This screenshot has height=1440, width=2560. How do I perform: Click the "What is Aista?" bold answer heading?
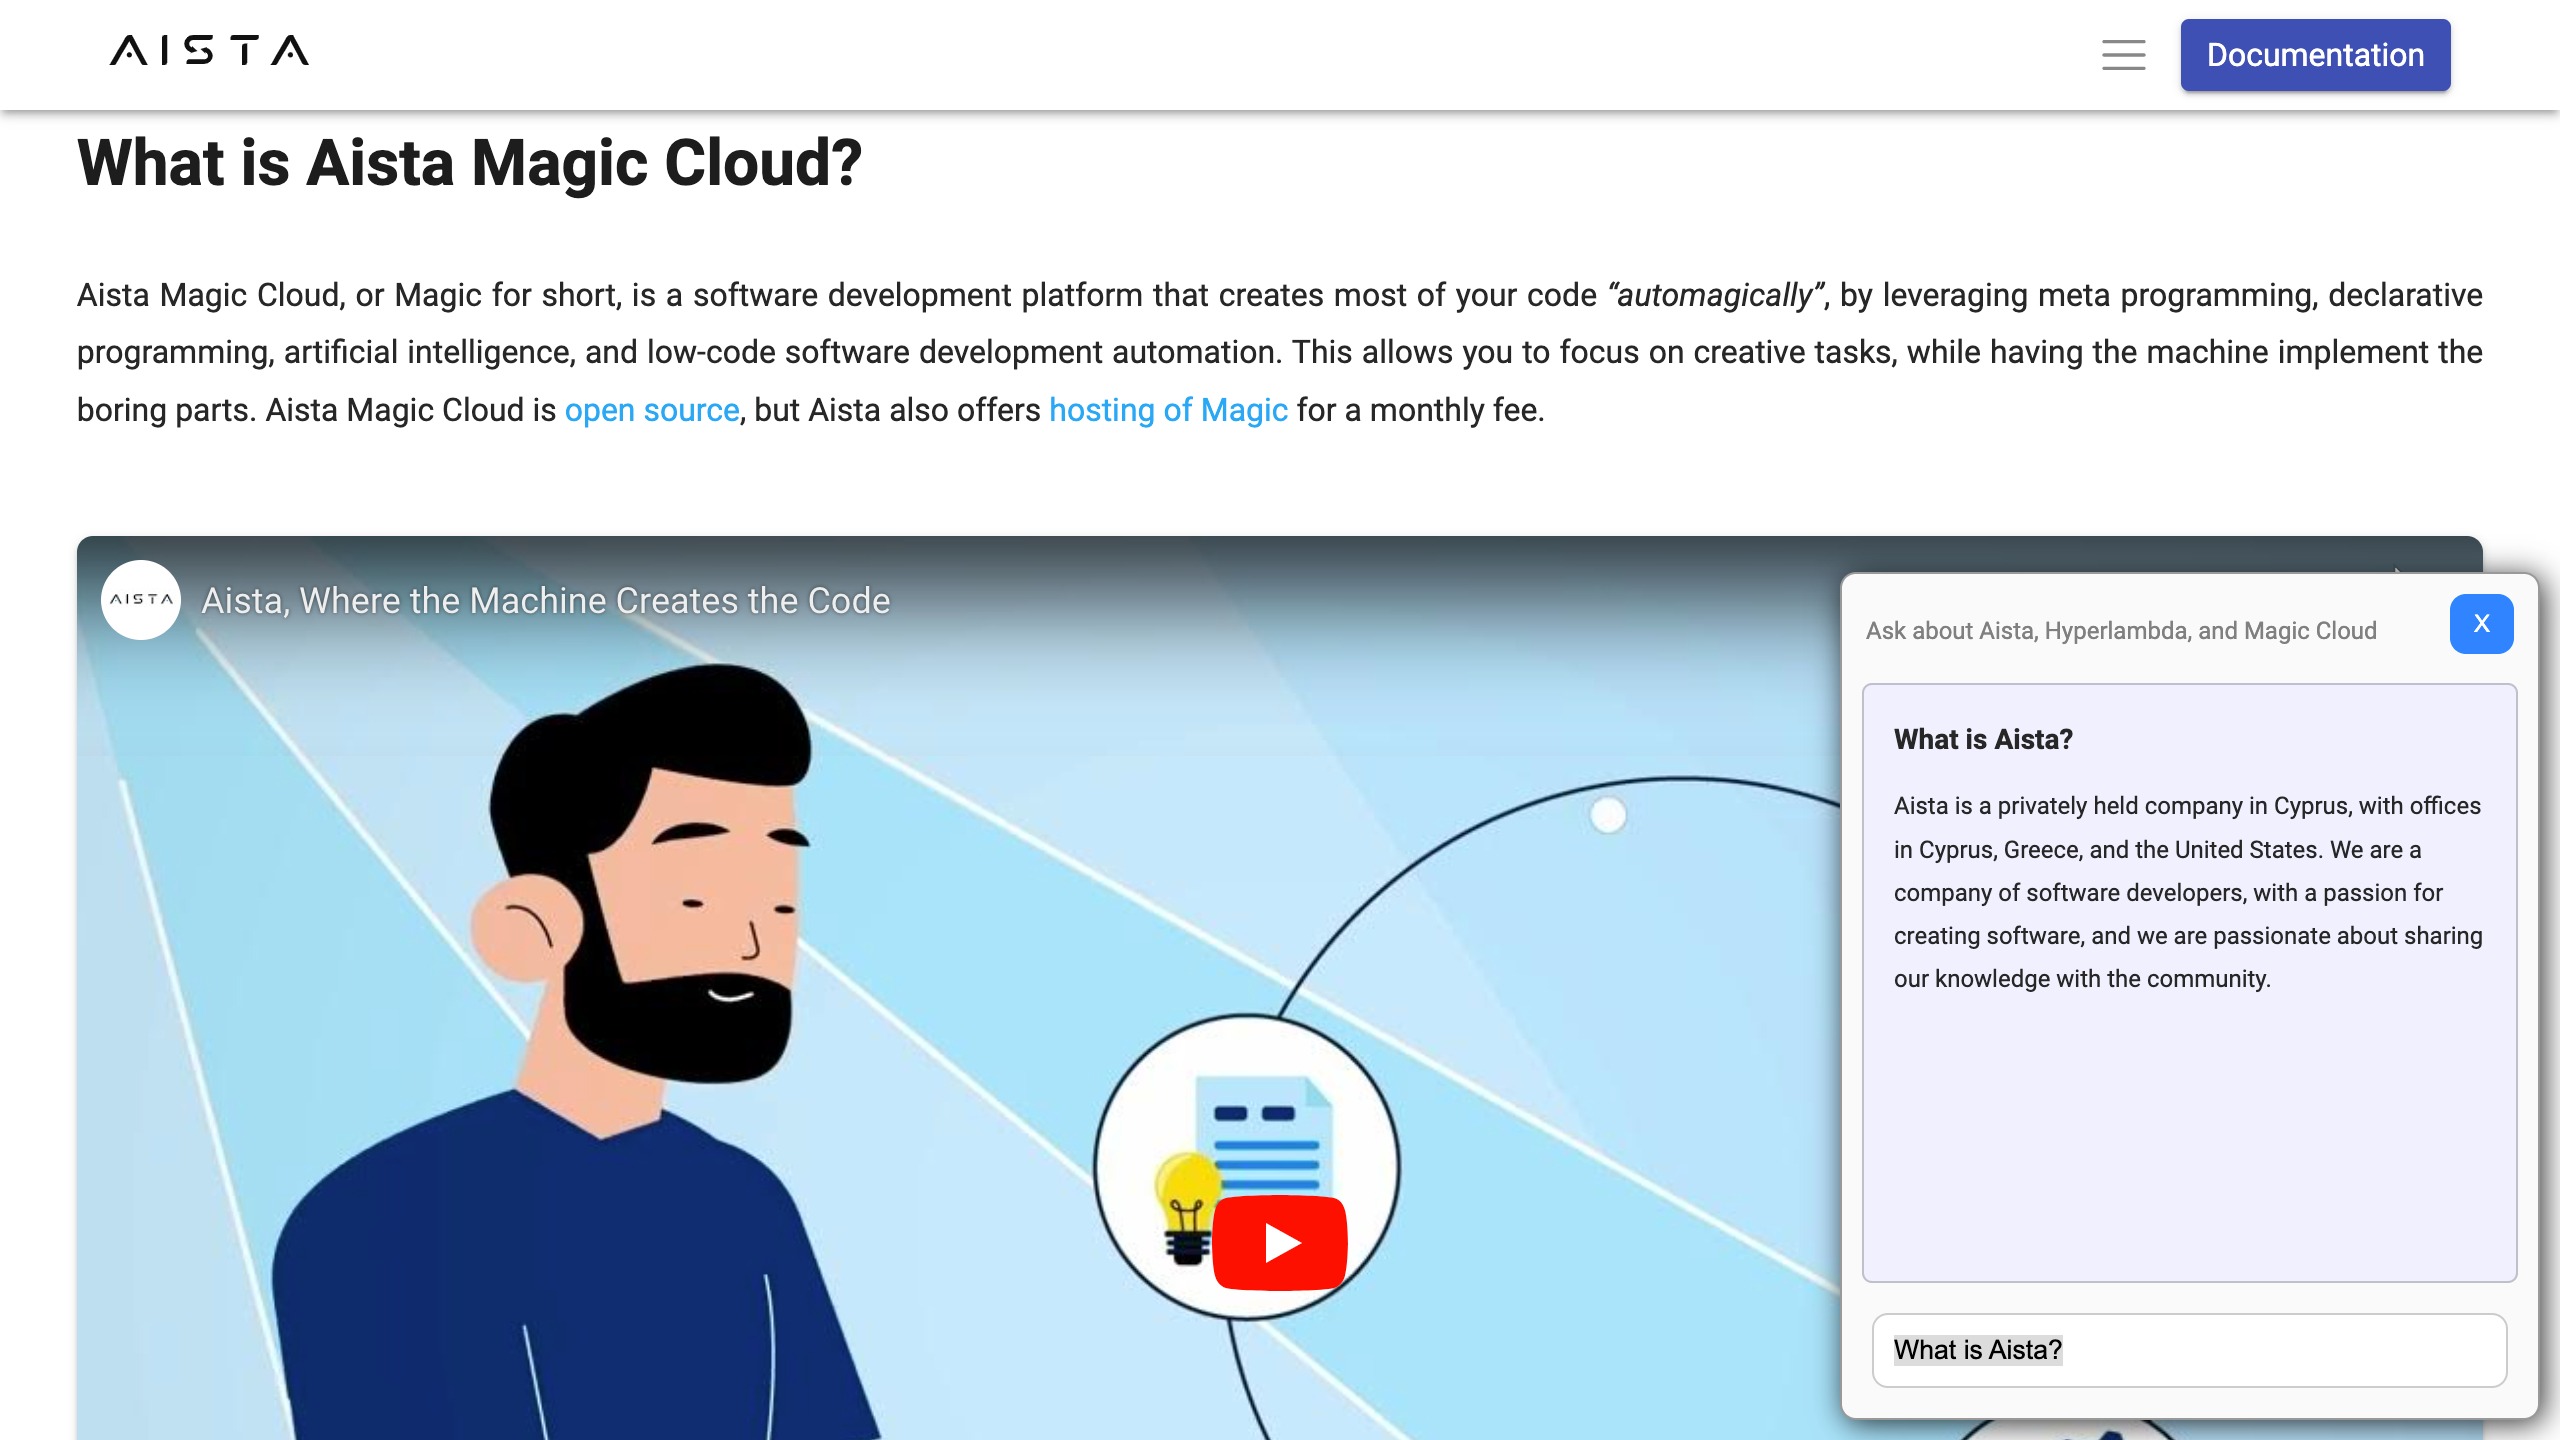pos(1983,739)
